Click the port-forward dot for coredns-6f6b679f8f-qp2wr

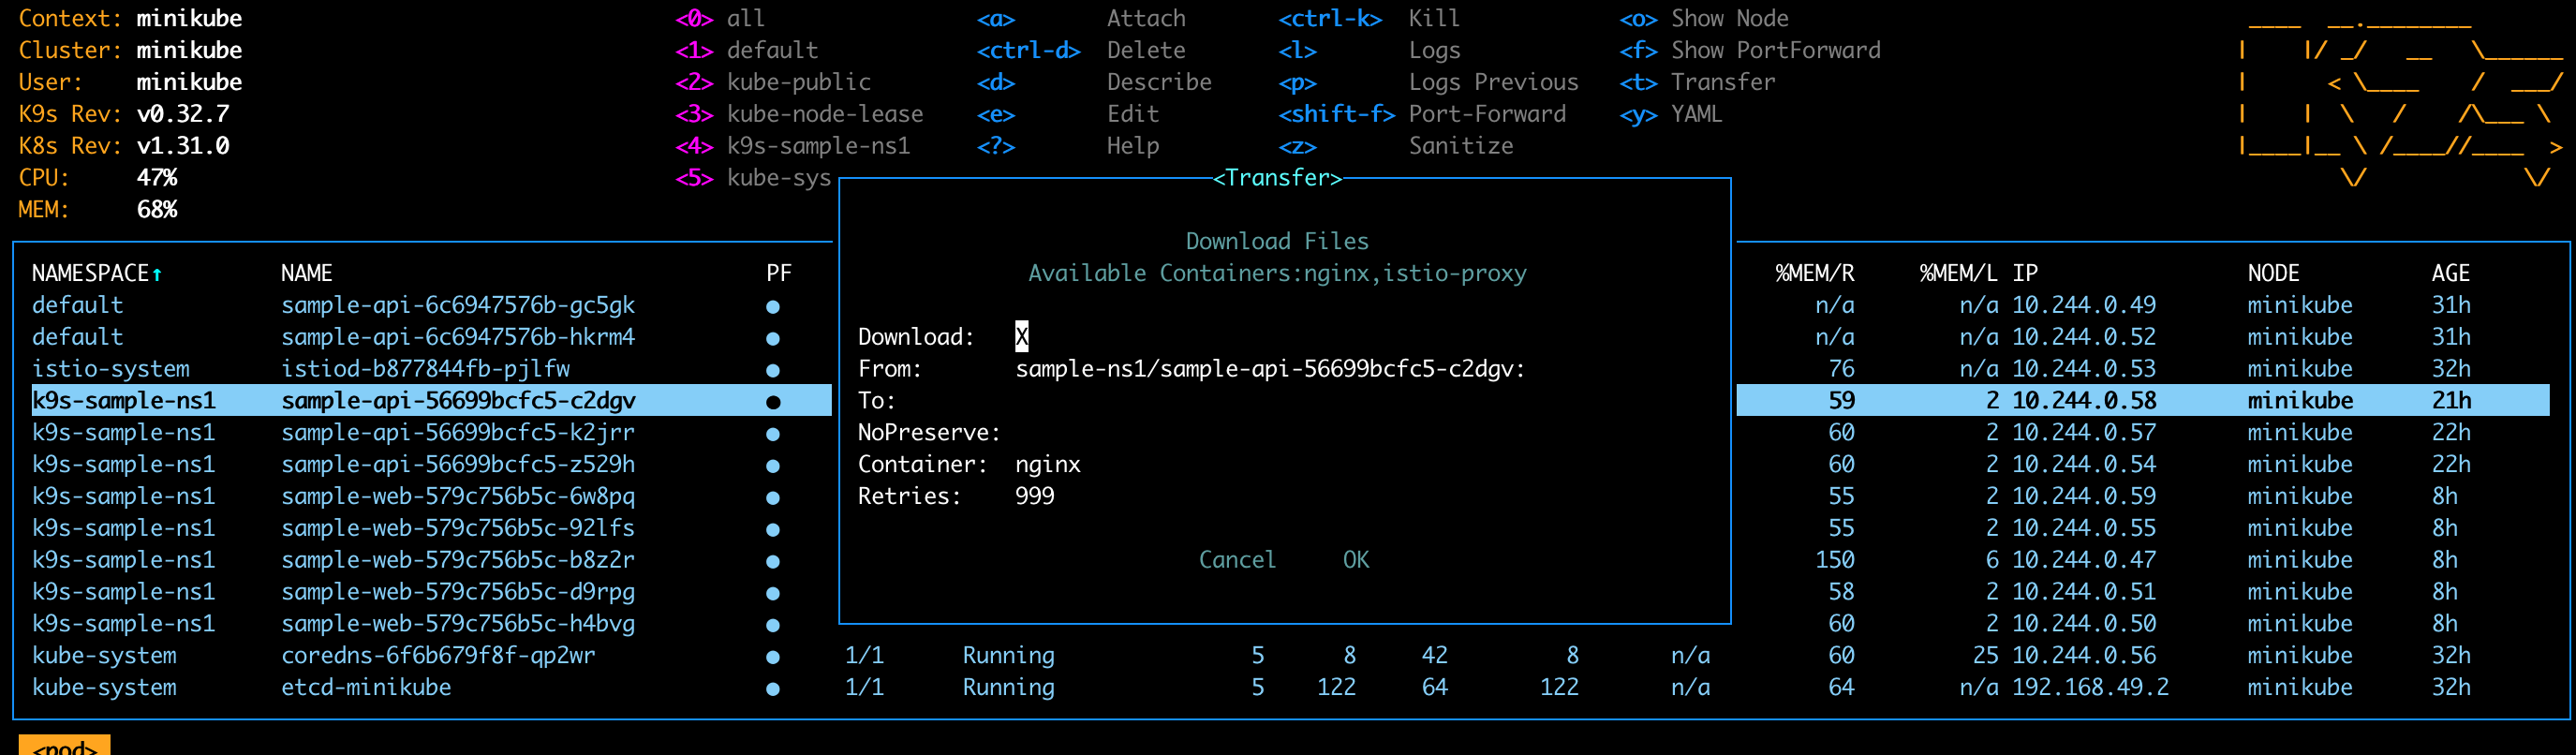[772, 657]
